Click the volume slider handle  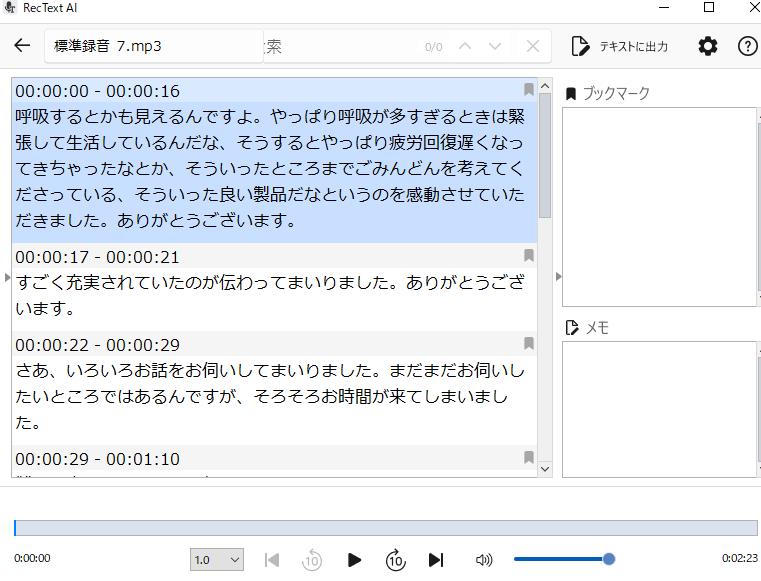[608, 559]
